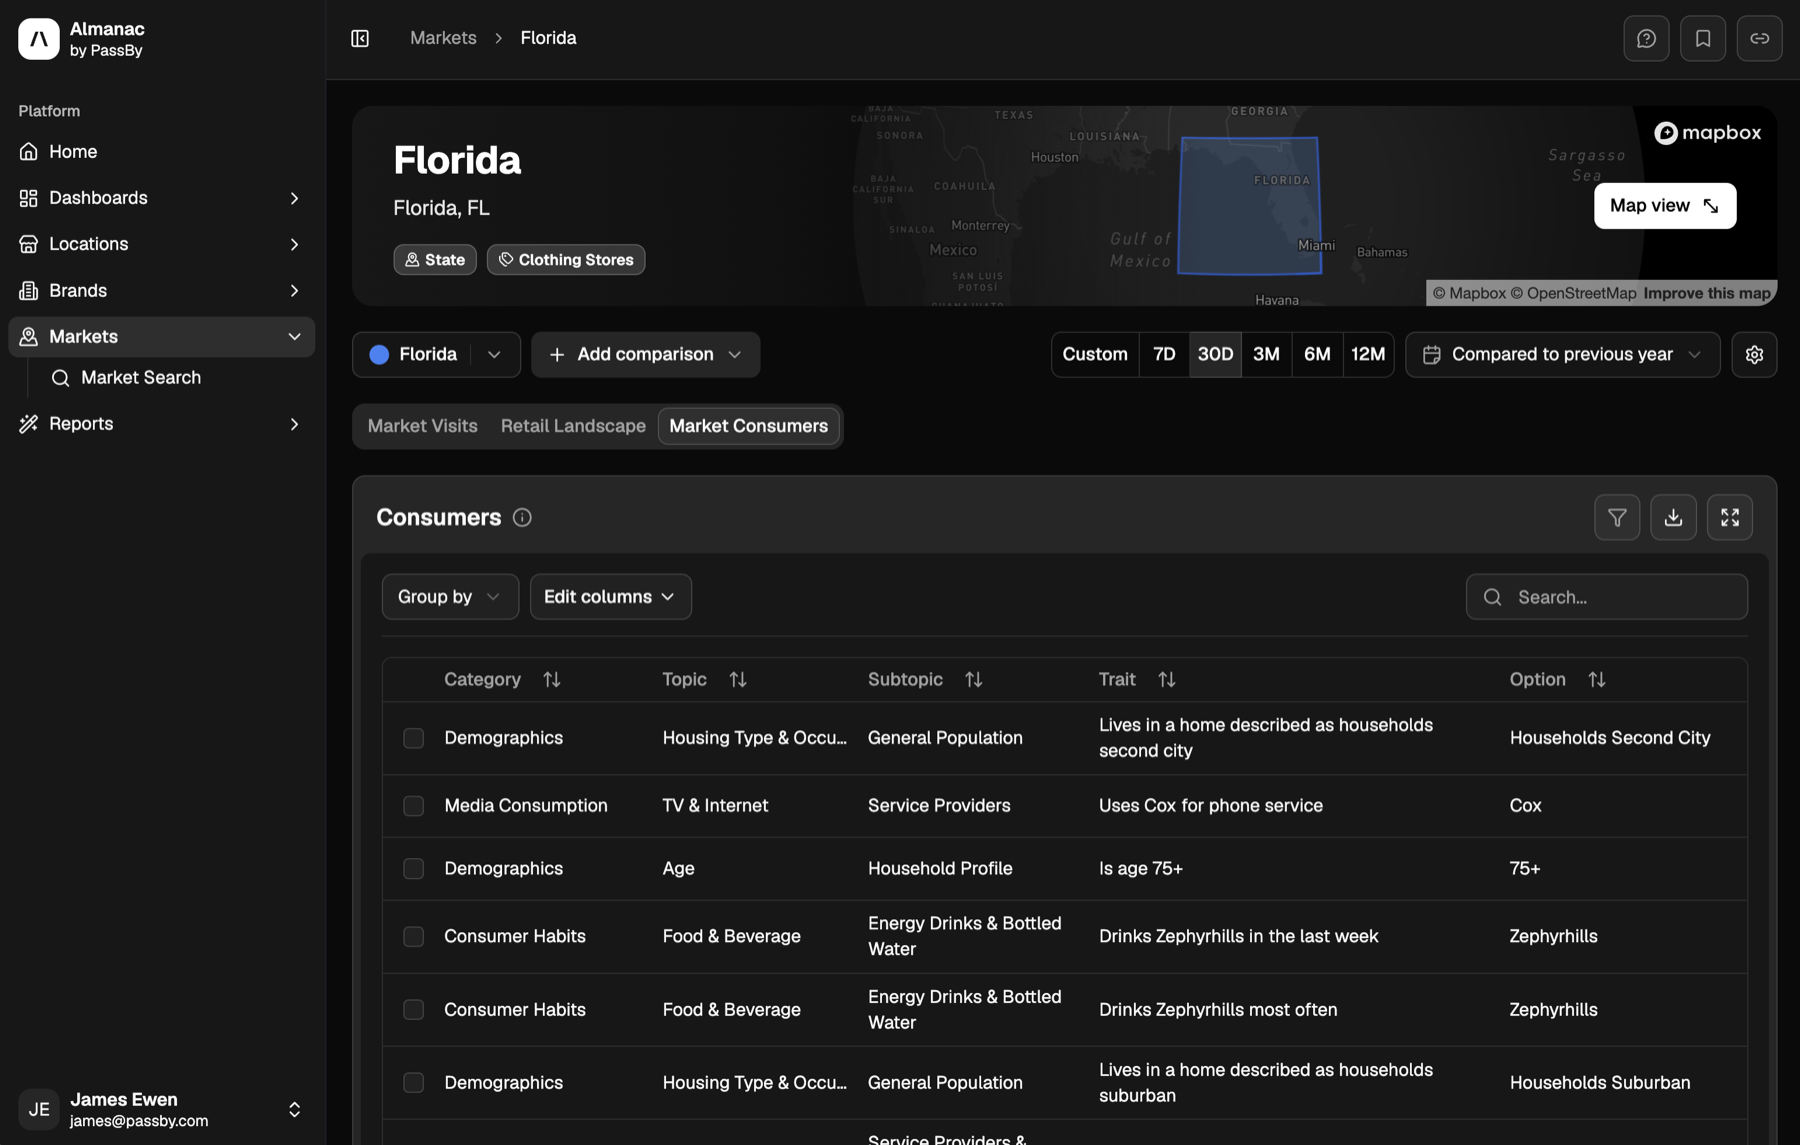Image resolution: width=1800 pixels, height=1145 pixels.
Task: Sort table by Option column
Action: pos(1596,680)
